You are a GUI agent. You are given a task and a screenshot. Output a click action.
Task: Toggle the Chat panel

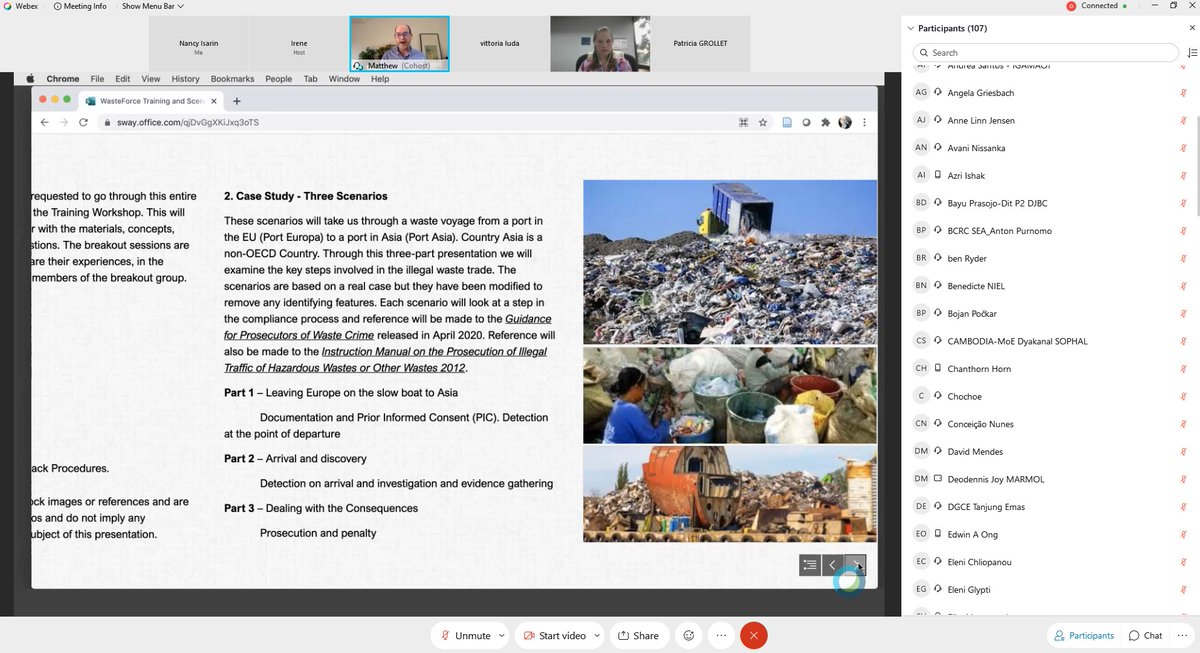click(x=1146, y=635)
